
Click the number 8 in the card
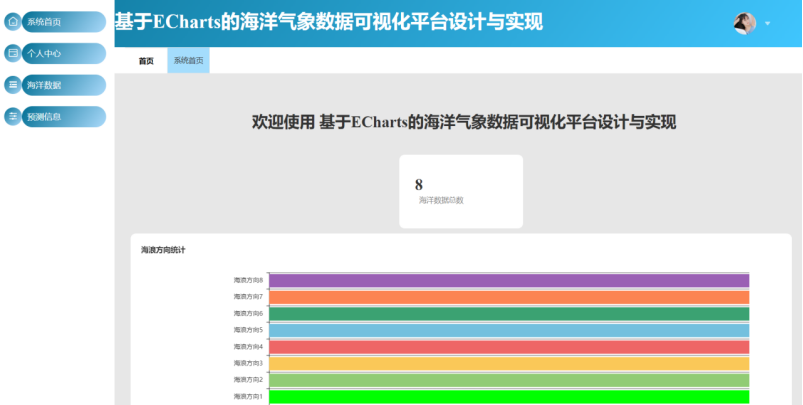tap(419, 185)
